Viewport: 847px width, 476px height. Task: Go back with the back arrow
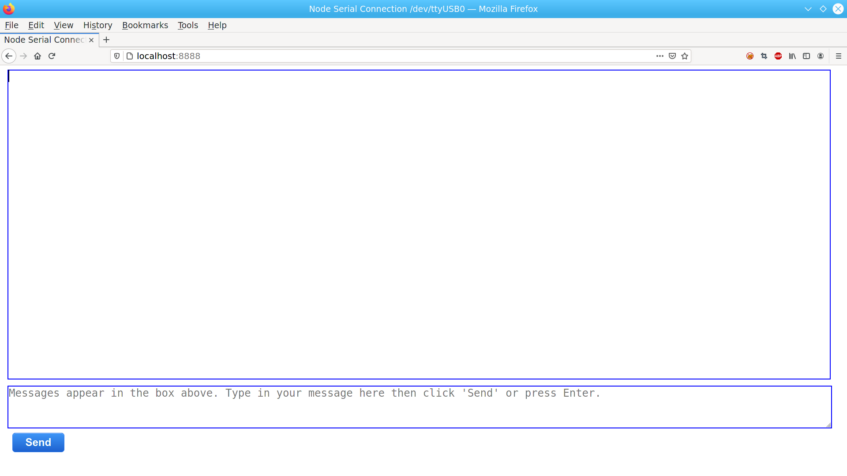[9, 56]
